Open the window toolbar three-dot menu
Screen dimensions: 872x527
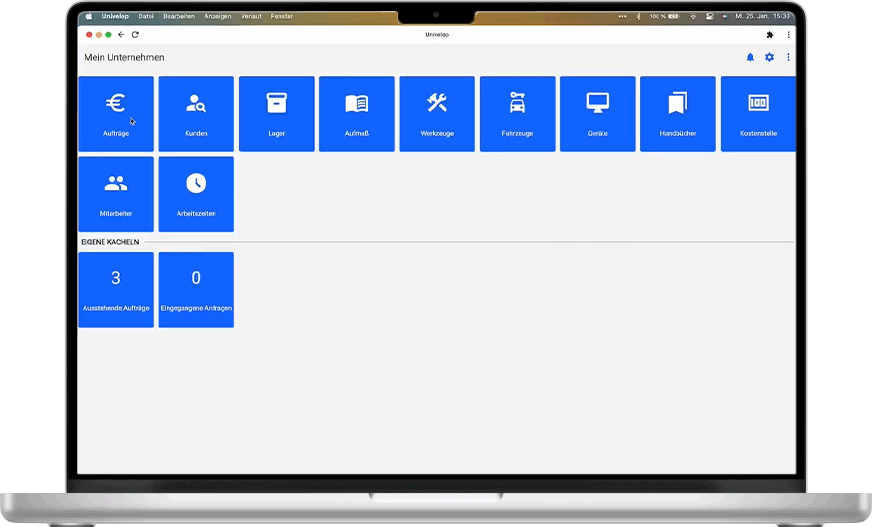788,34
